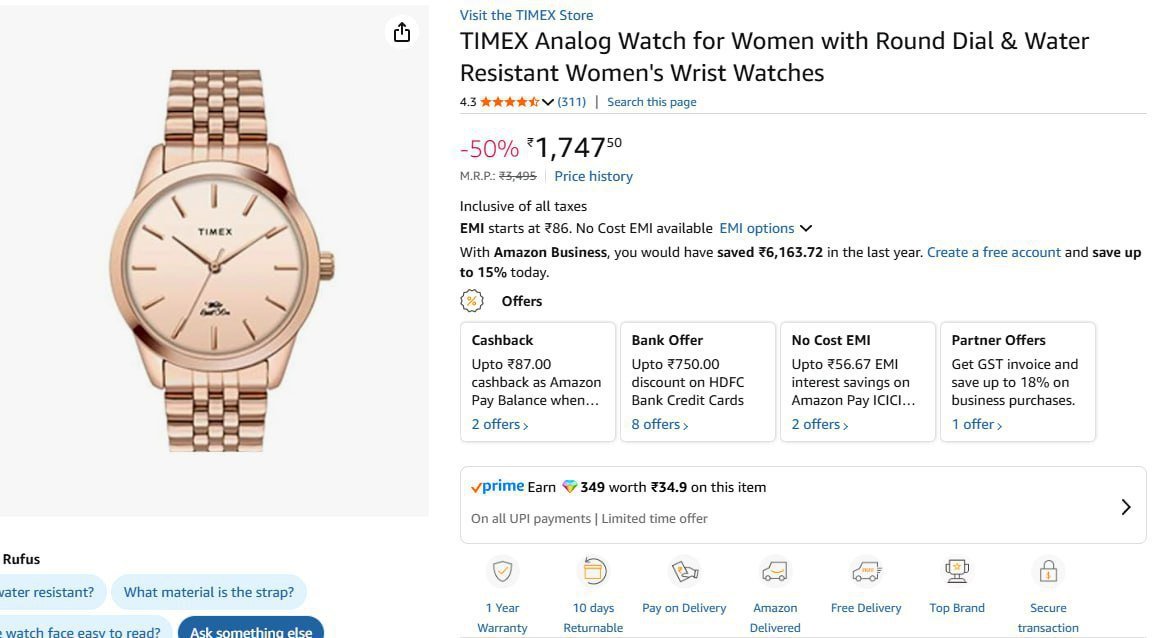This screenshot has height=638, width=1166.
Task: Visit the TIMEX Store link
Action: point(526,15)
